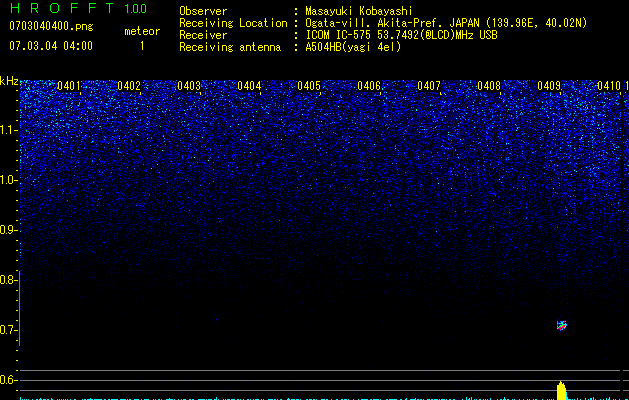
Task: Select the filename 0703040400.png
Action: (x=51, y=27)
